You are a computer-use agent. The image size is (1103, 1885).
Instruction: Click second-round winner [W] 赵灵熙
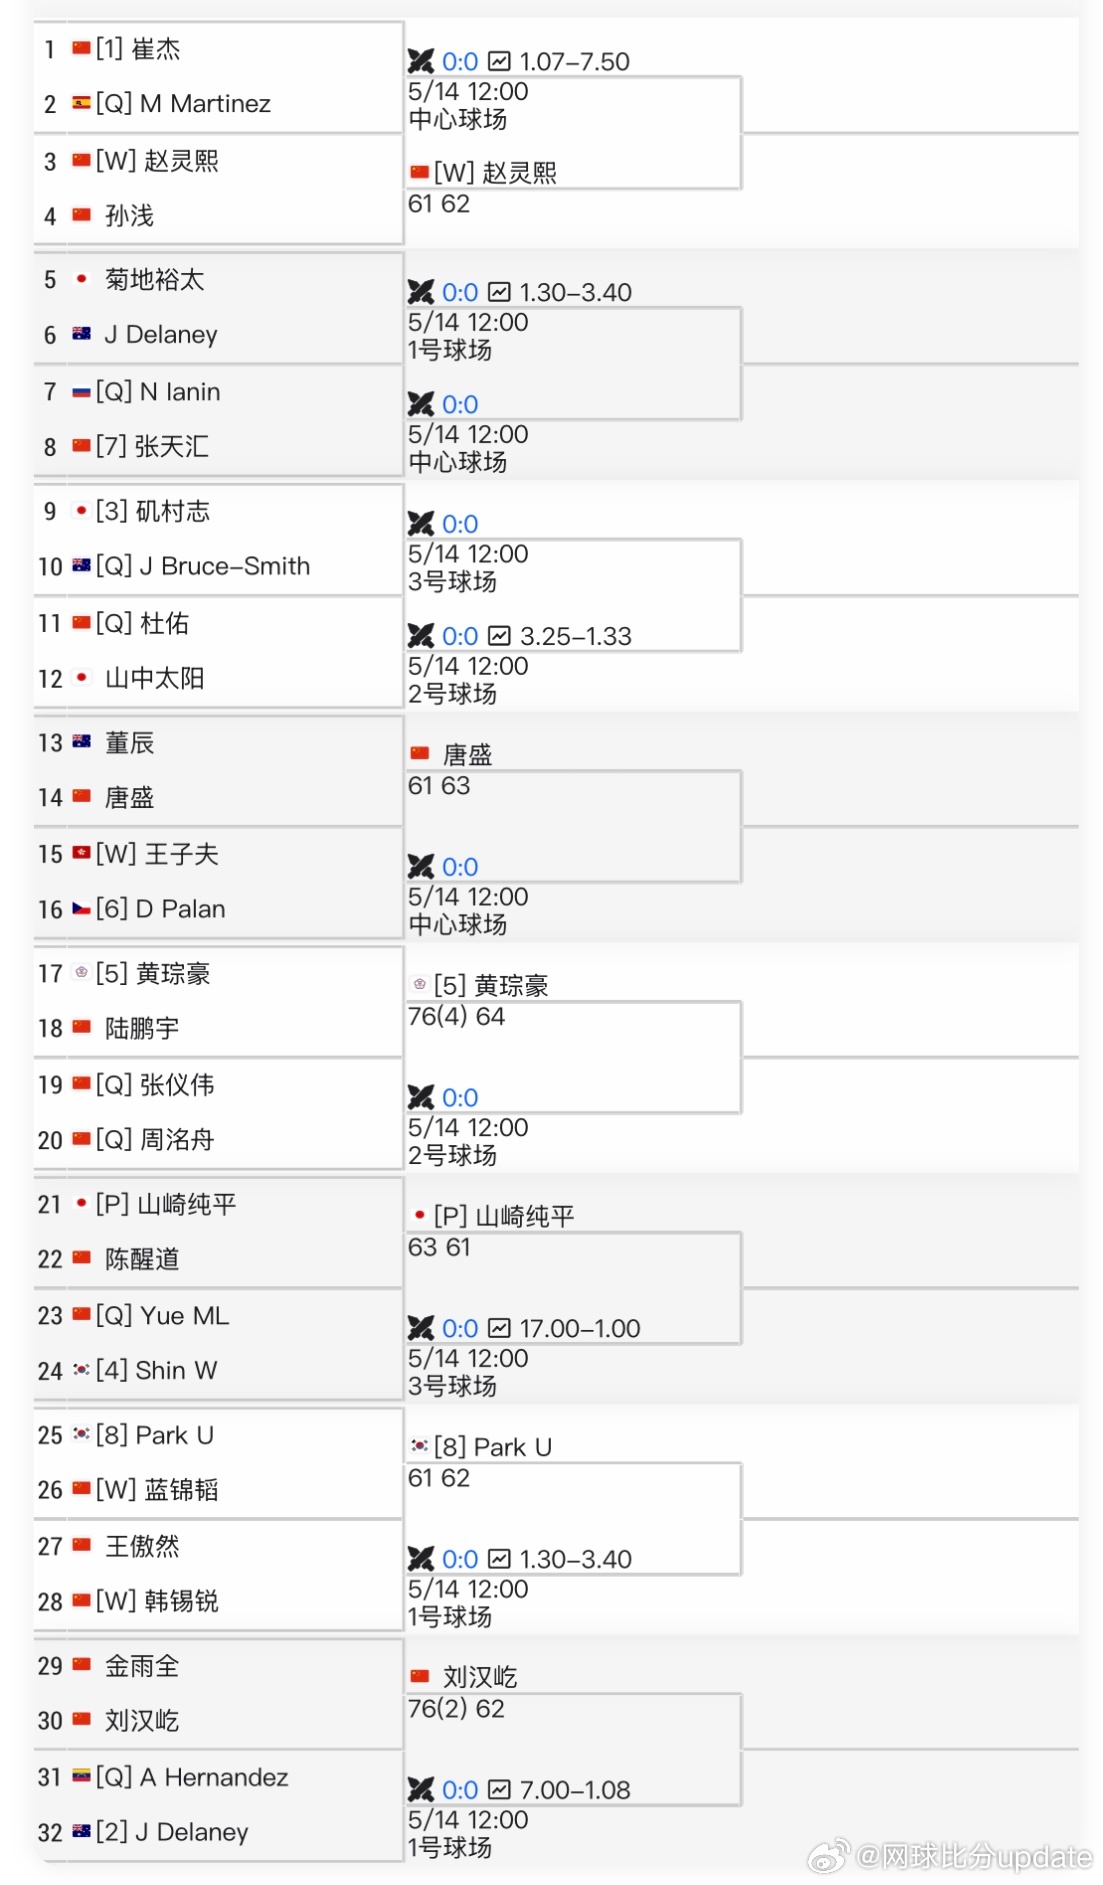click(x=495, y=173)
